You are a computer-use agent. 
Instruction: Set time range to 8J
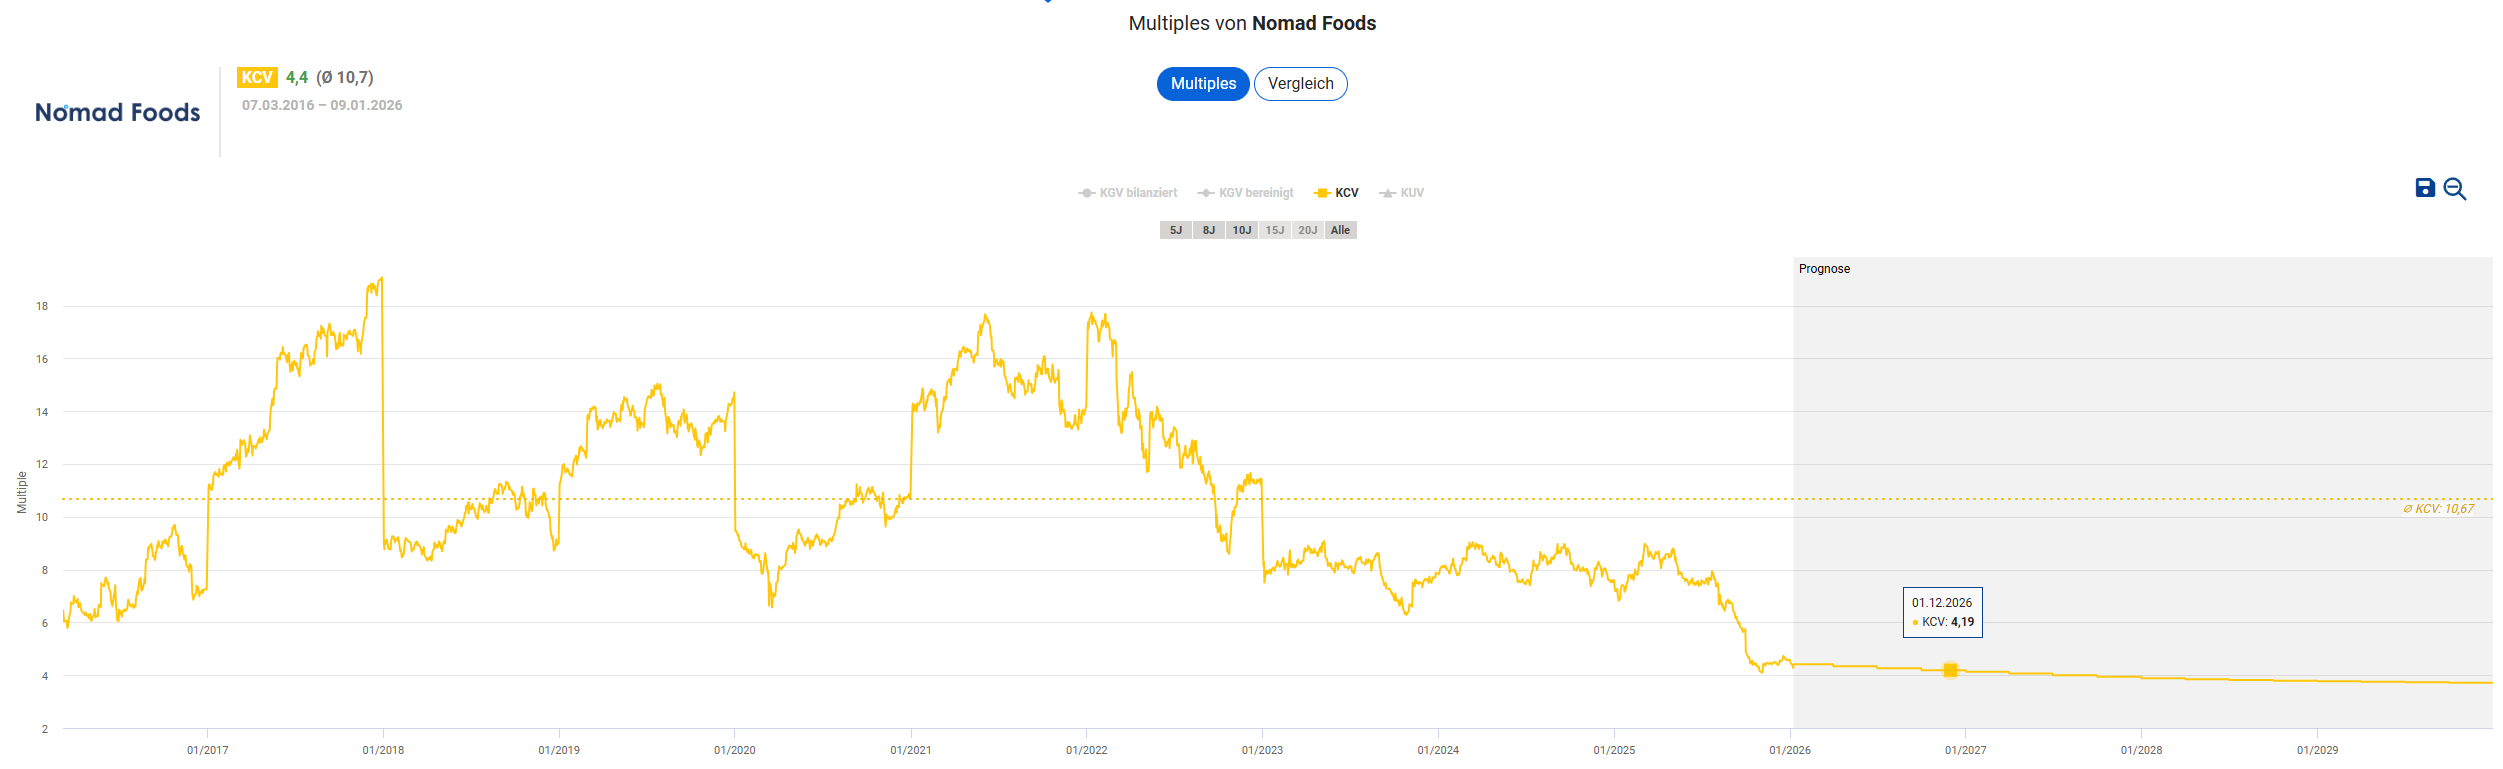click(x=1209, y=230)
